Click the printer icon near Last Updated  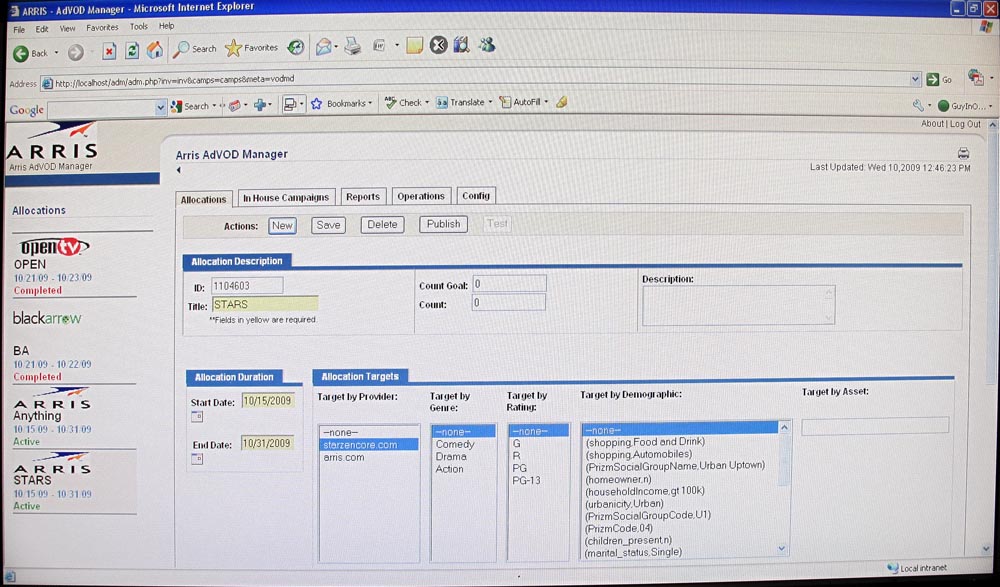963,153
